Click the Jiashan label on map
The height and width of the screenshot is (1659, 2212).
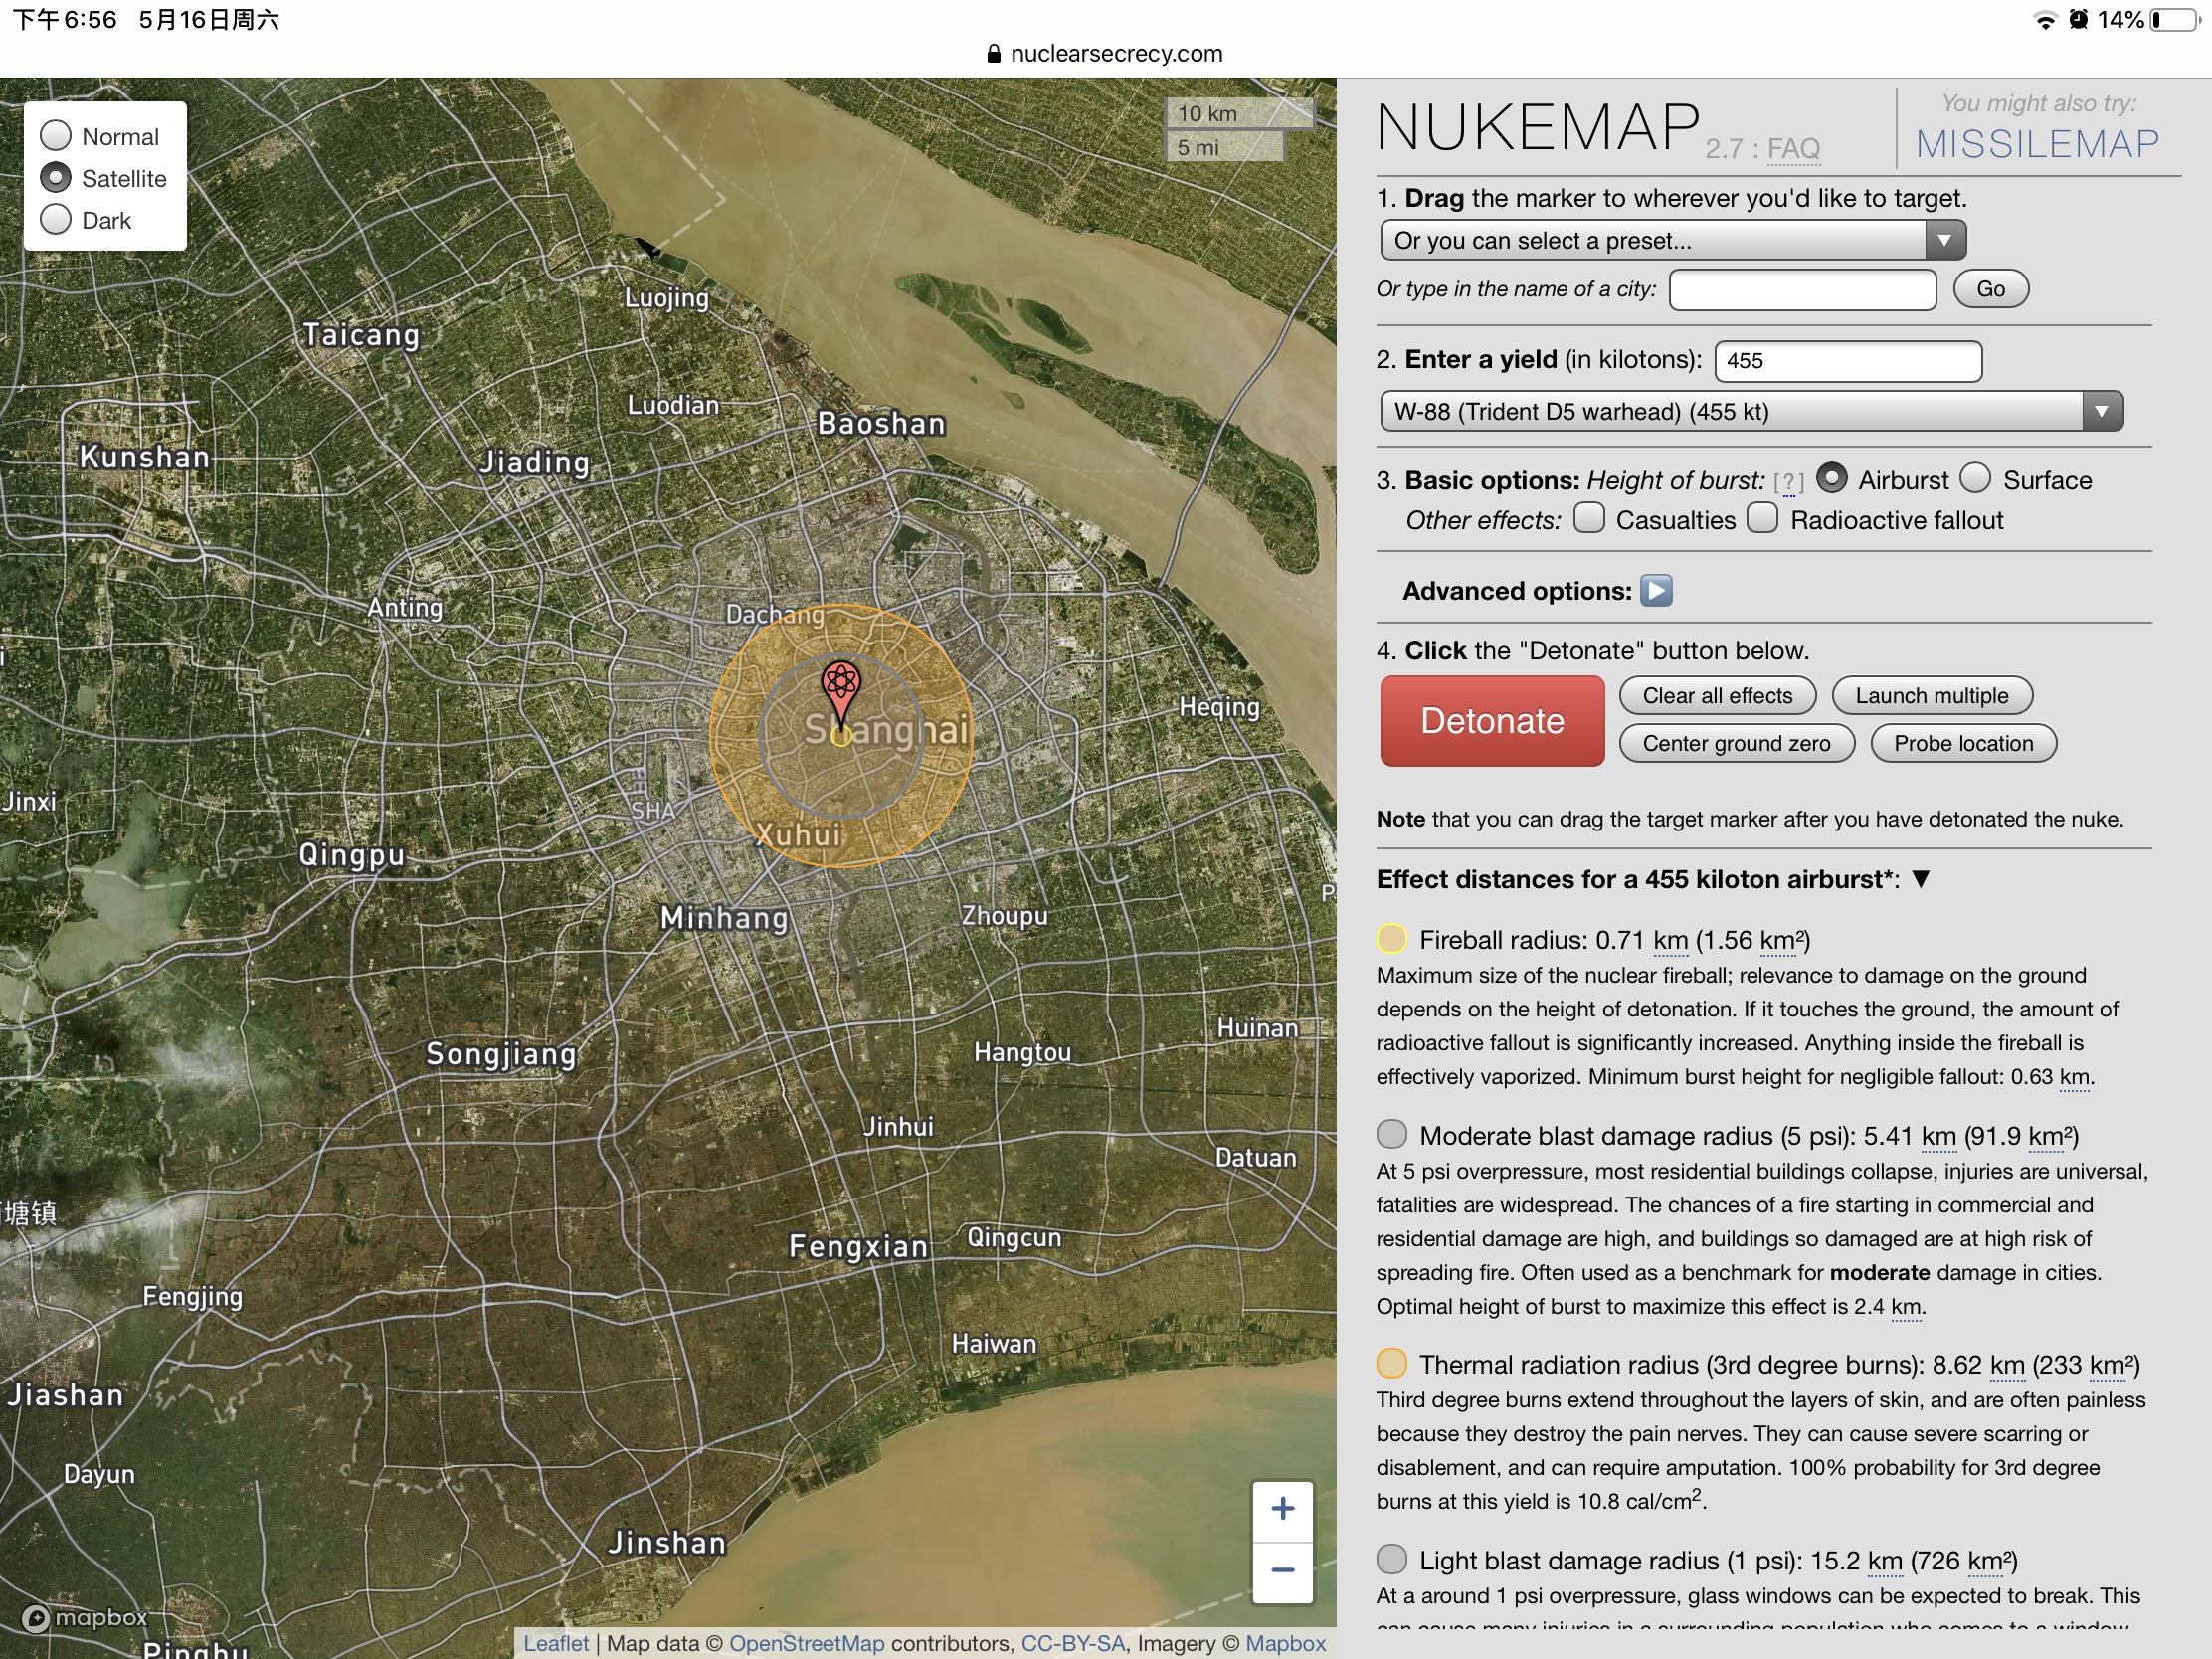click(66, 1396)
